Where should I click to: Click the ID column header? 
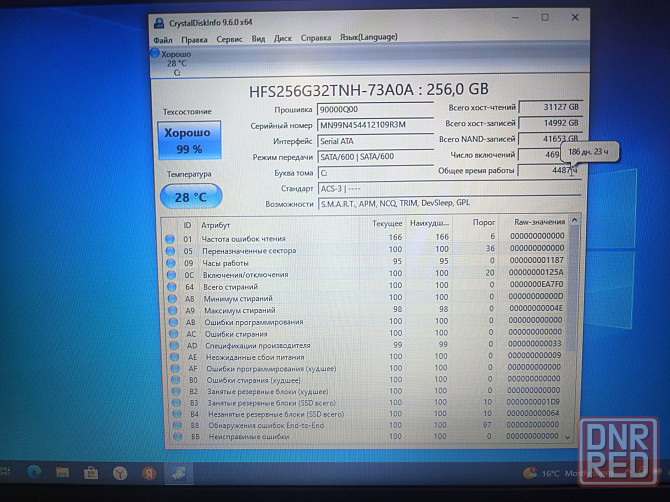(188, 225)
